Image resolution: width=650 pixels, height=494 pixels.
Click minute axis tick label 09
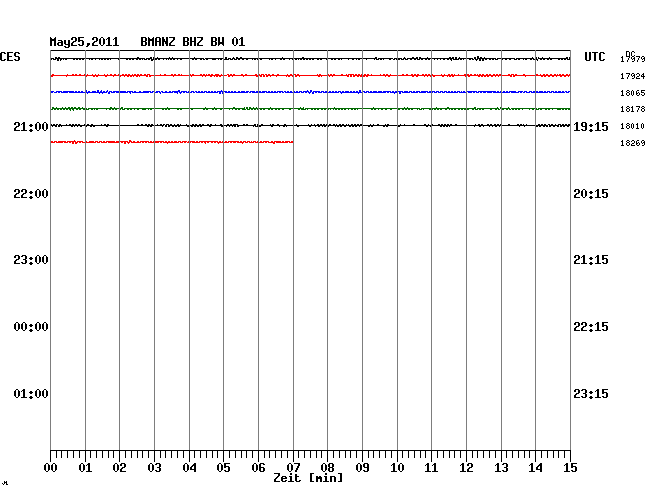pos(362,468)
